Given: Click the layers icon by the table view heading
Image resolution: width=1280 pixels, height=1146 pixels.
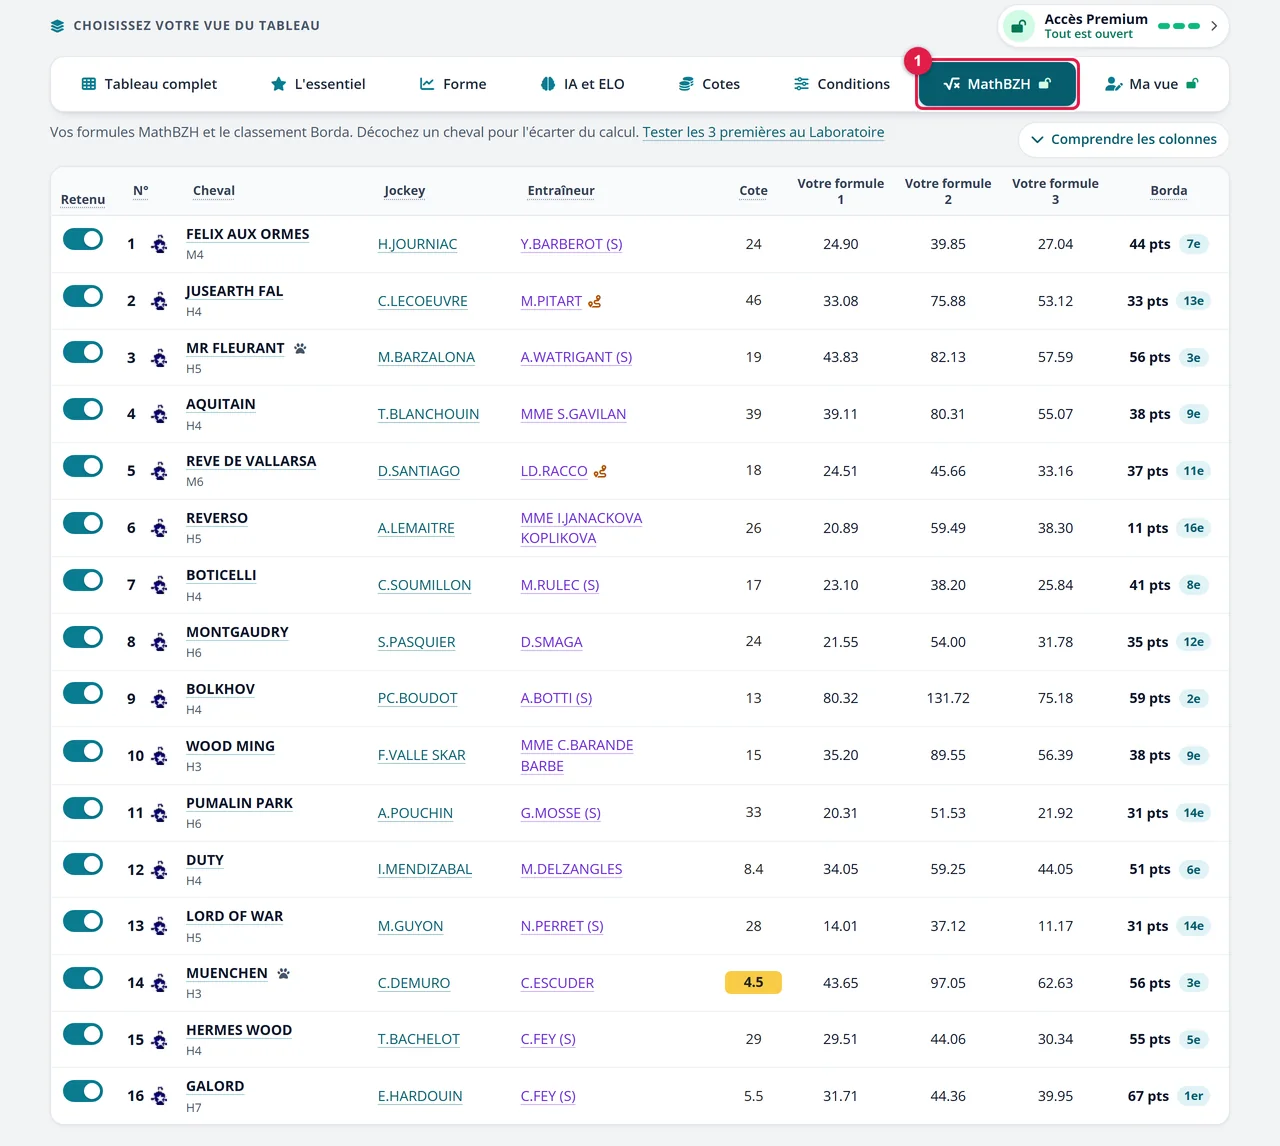Looking at the screenshot, I should 57,26.
